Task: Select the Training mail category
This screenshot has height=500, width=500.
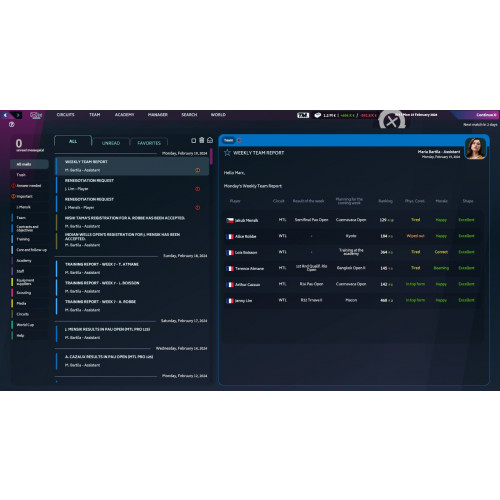Action: click(23, 239)
